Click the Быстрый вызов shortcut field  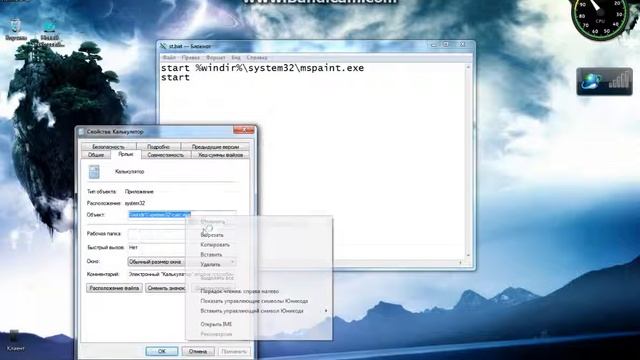pyautogui.click(x=157, y=247)
